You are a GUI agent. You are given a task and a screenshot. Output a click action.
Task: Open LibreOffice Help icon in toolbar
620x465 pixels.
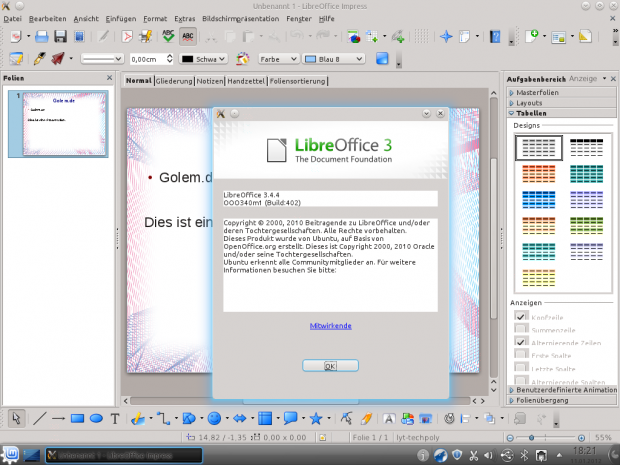coord(495,36)
